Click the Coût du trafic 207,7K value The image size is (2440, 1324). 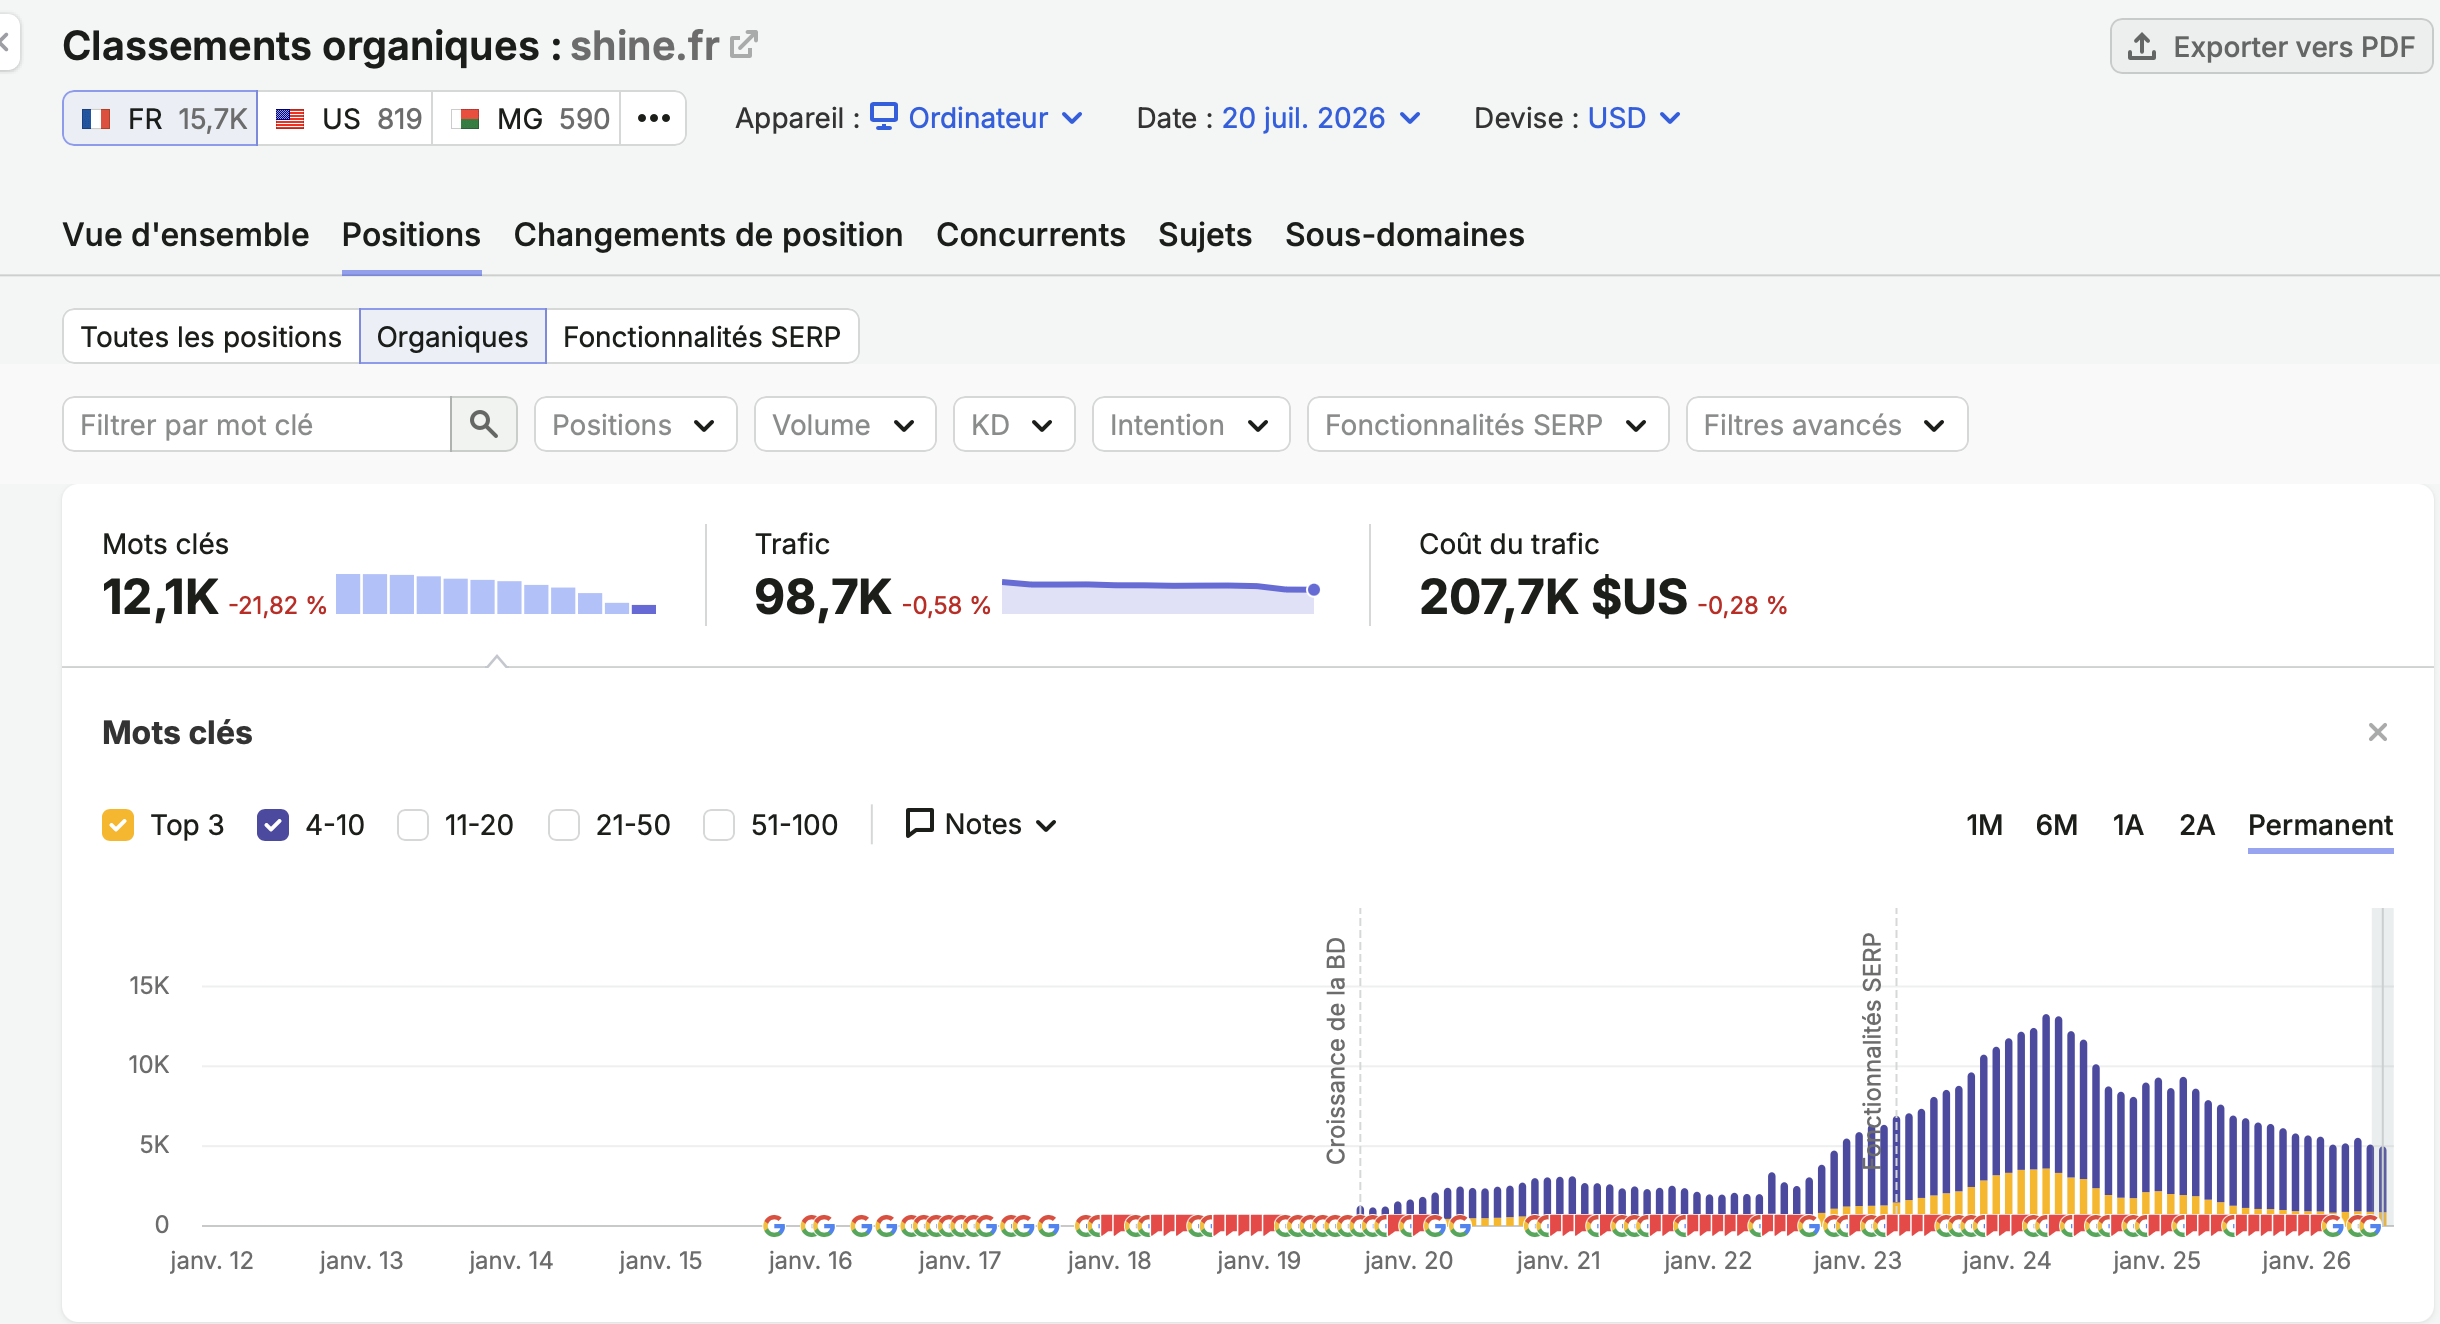[1553, 597]
